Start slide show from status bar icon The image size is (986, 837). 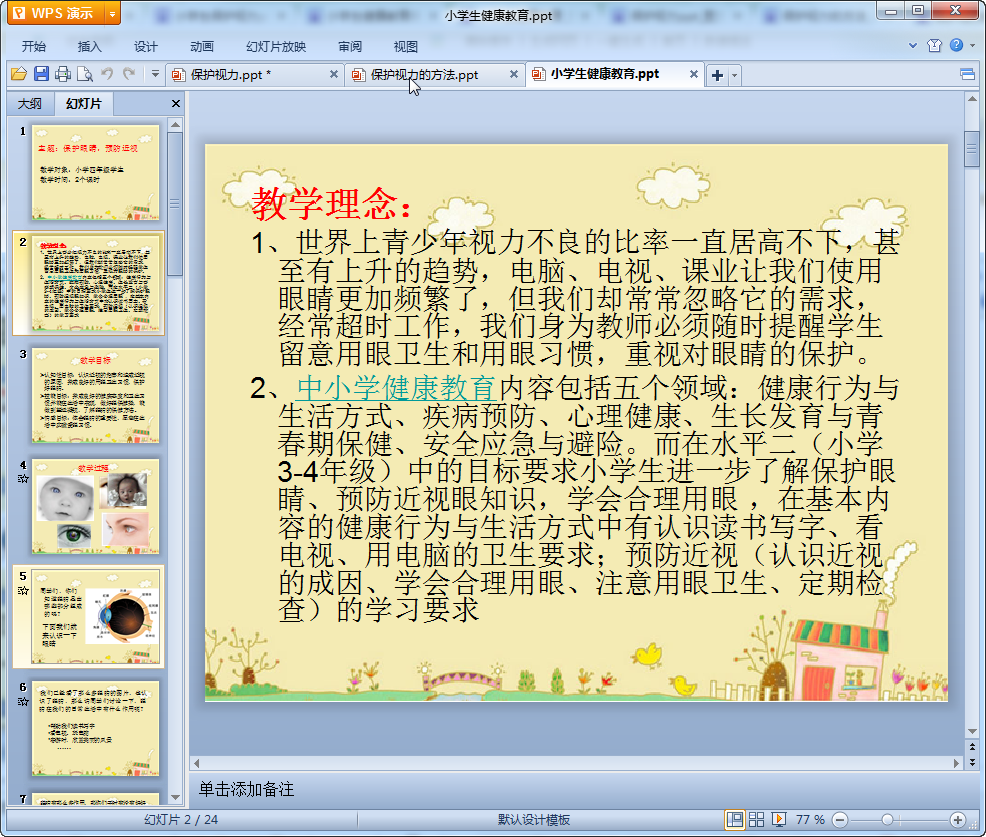(778, 819)
